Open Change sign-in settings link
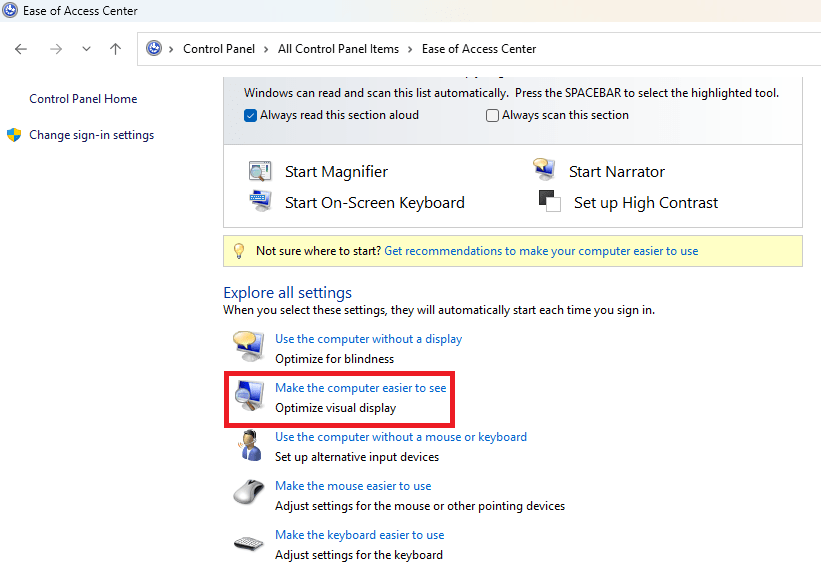 tap(92, 135)
